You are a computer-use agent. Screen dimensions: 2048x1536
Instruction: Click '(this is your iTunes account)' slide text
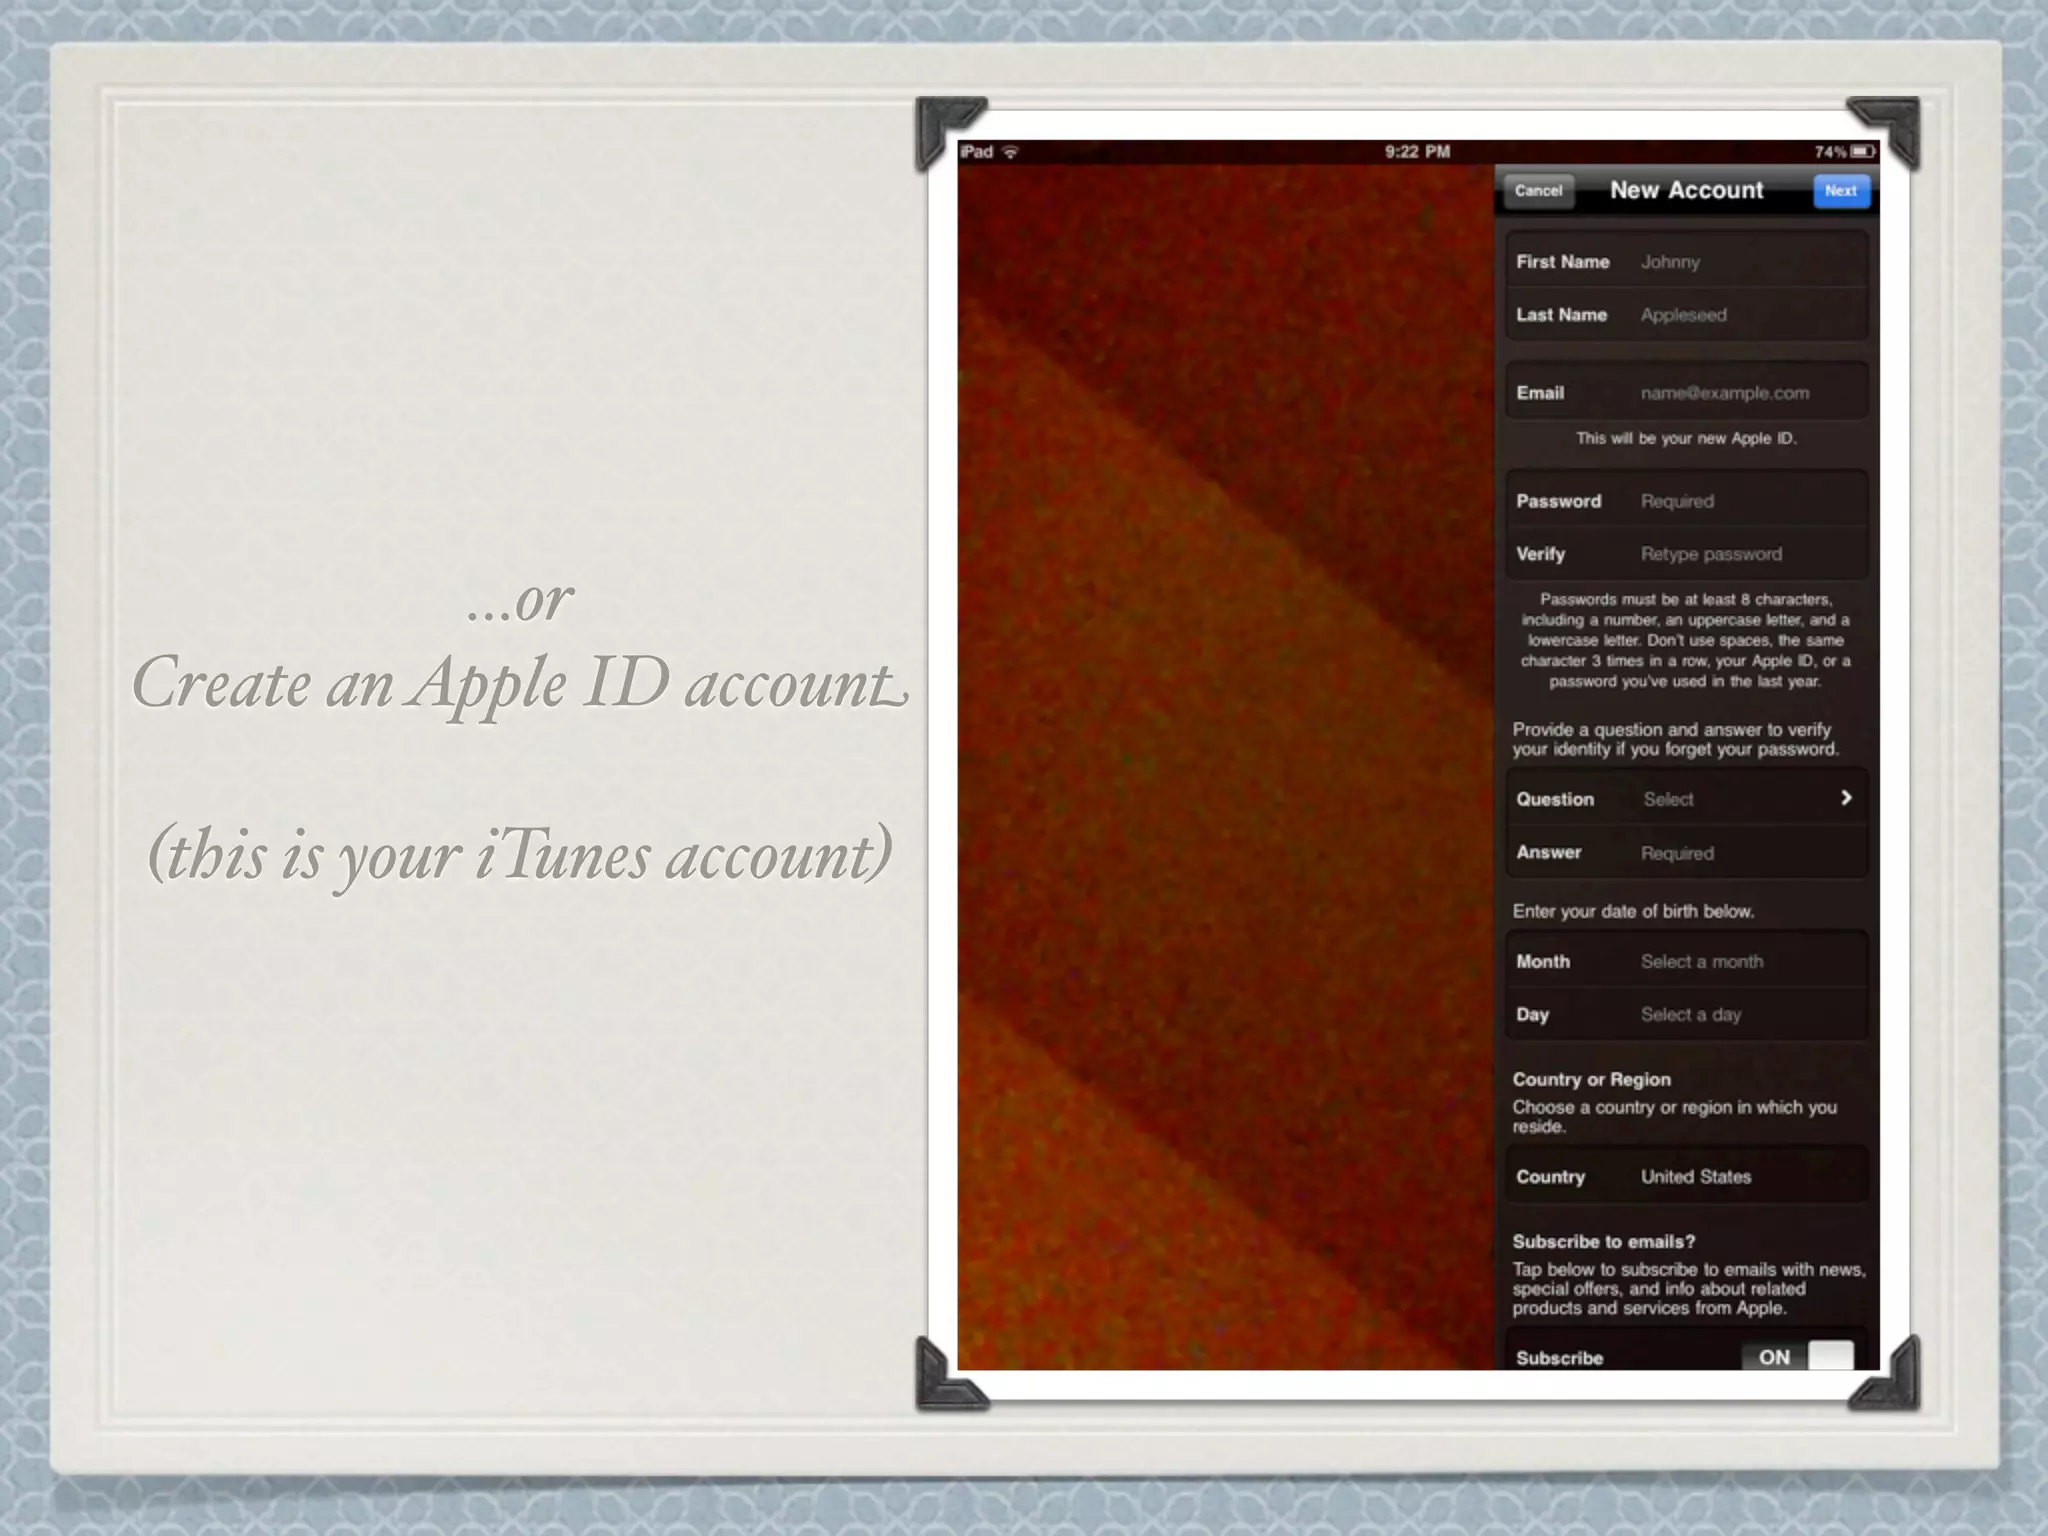click(520, 855)
